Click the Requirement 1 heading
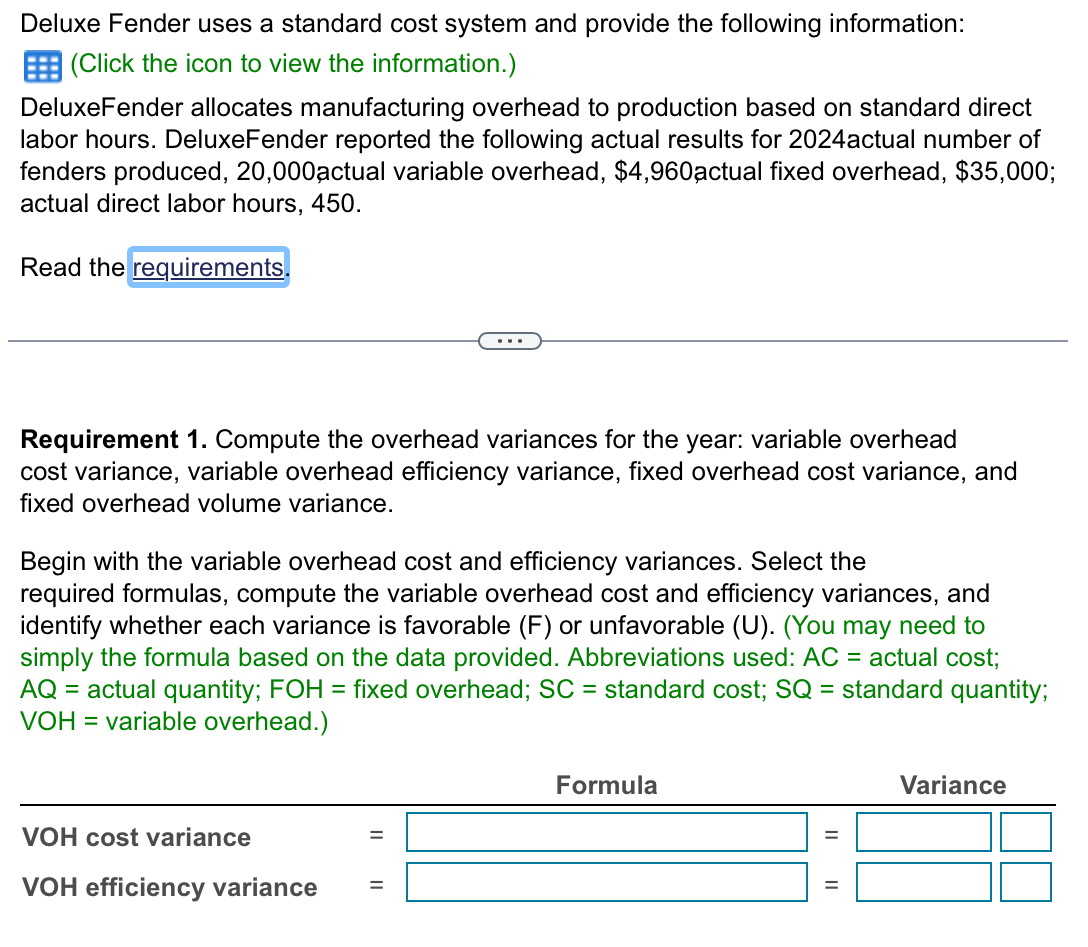The height and width of the screenshot is (947, 1088). tap(110, 439)
